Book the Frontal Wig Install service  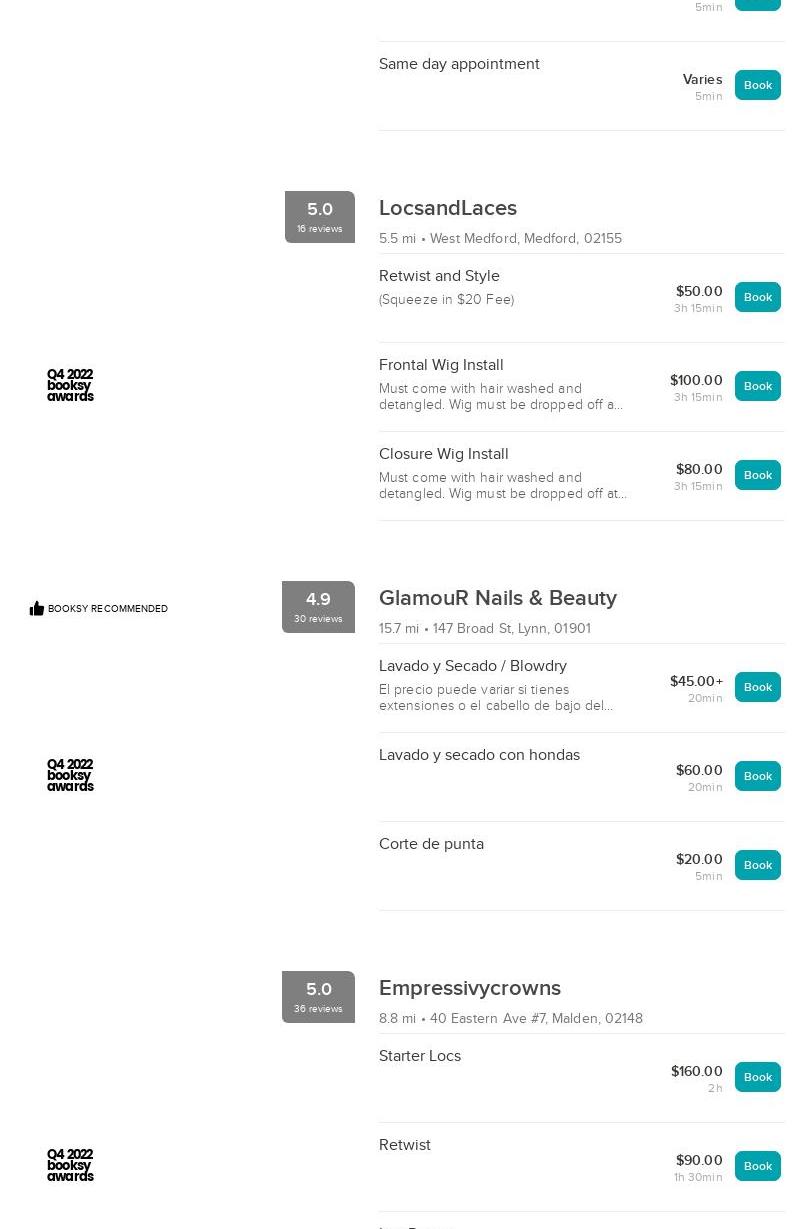757,386
